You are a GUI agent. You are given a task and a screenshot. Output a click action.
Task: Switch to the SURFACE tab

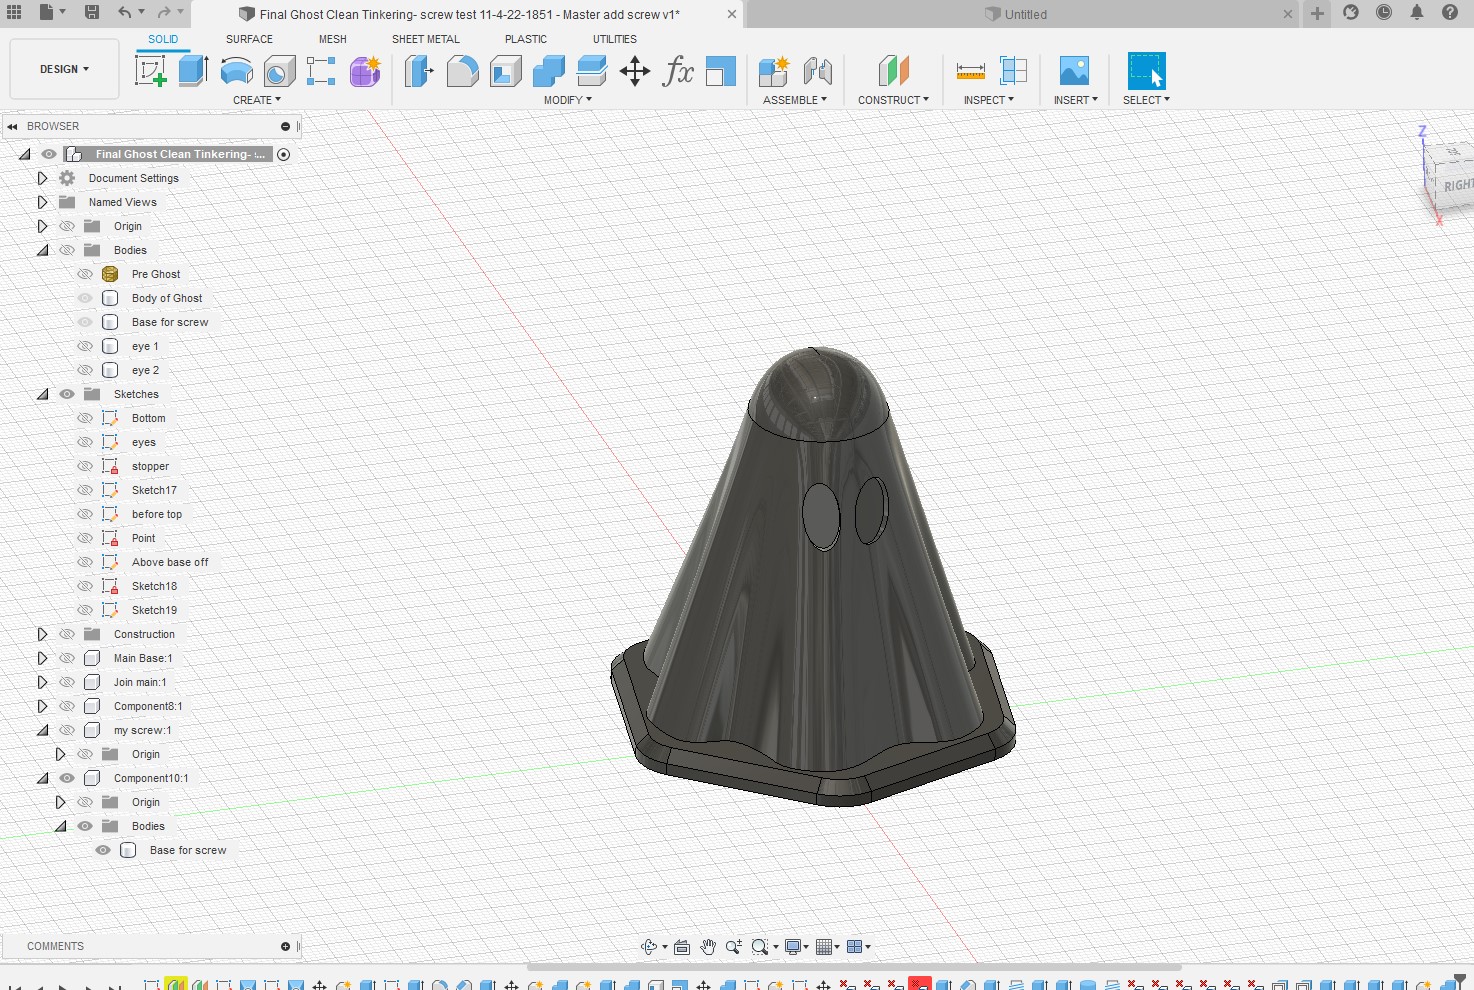(x=248, y=39)
